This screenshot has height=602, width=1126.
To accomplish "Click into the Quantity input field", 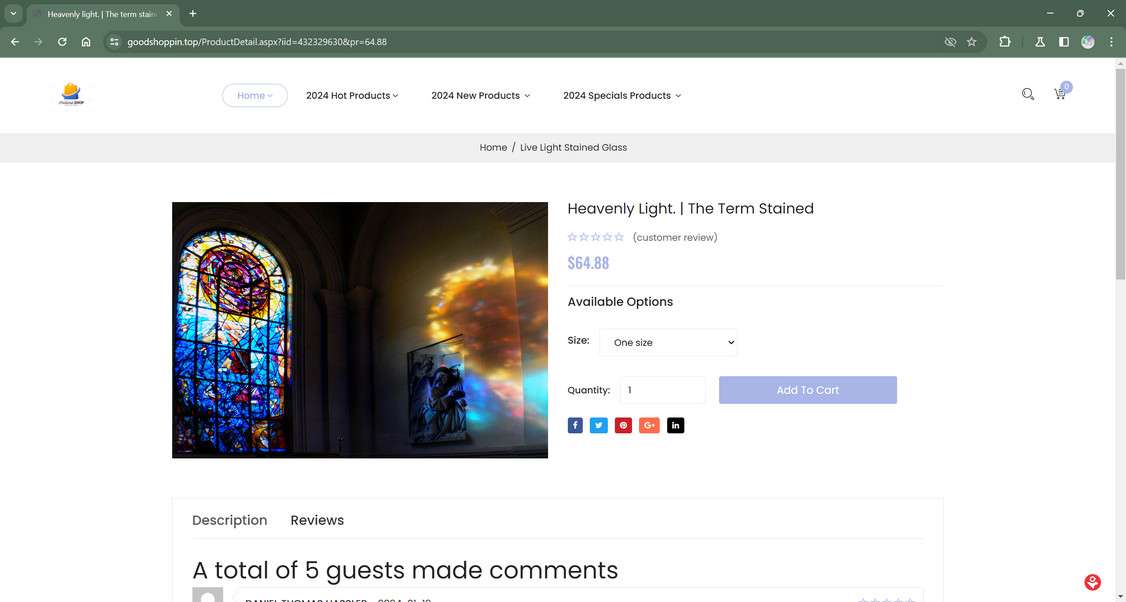I will click(663, 390).
